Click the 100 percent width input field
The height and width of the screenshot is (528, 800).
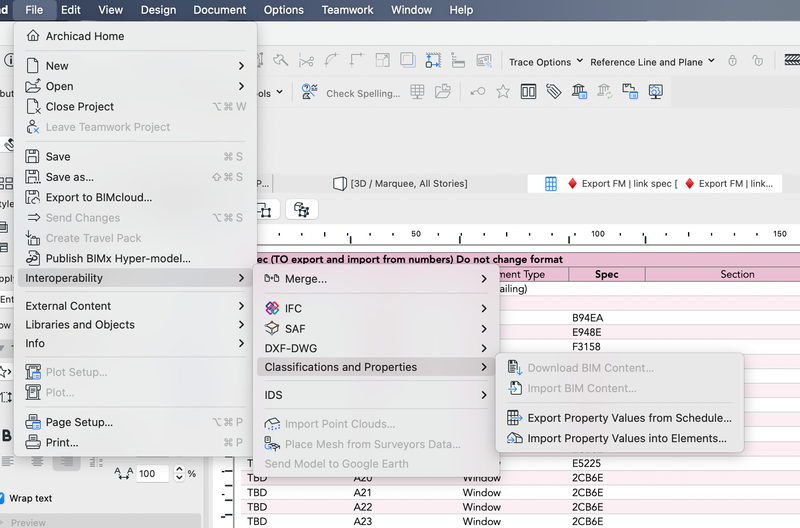(153, 473)
